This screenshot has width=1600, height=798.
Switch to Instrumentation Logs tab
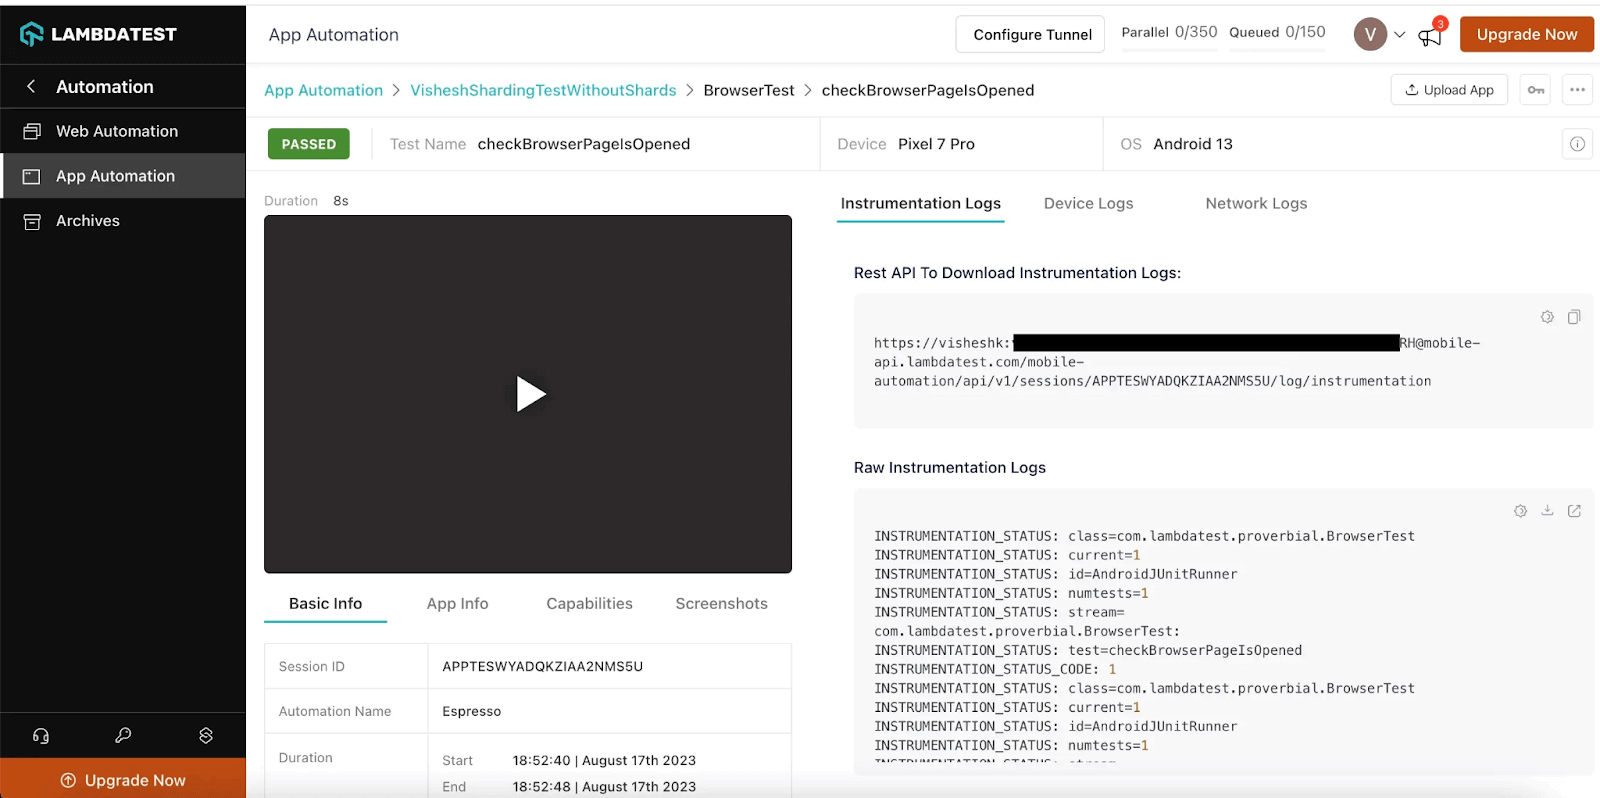coord(920,203)
